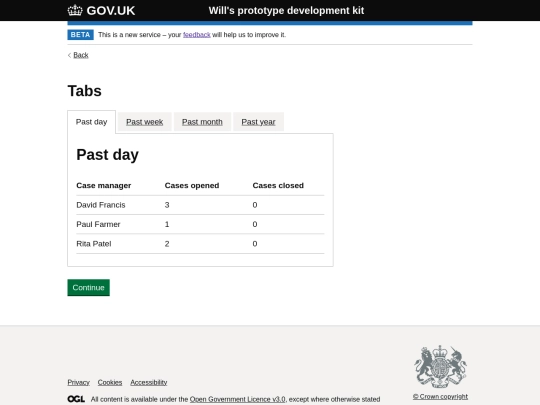Switch to the Past month tab

202,122
